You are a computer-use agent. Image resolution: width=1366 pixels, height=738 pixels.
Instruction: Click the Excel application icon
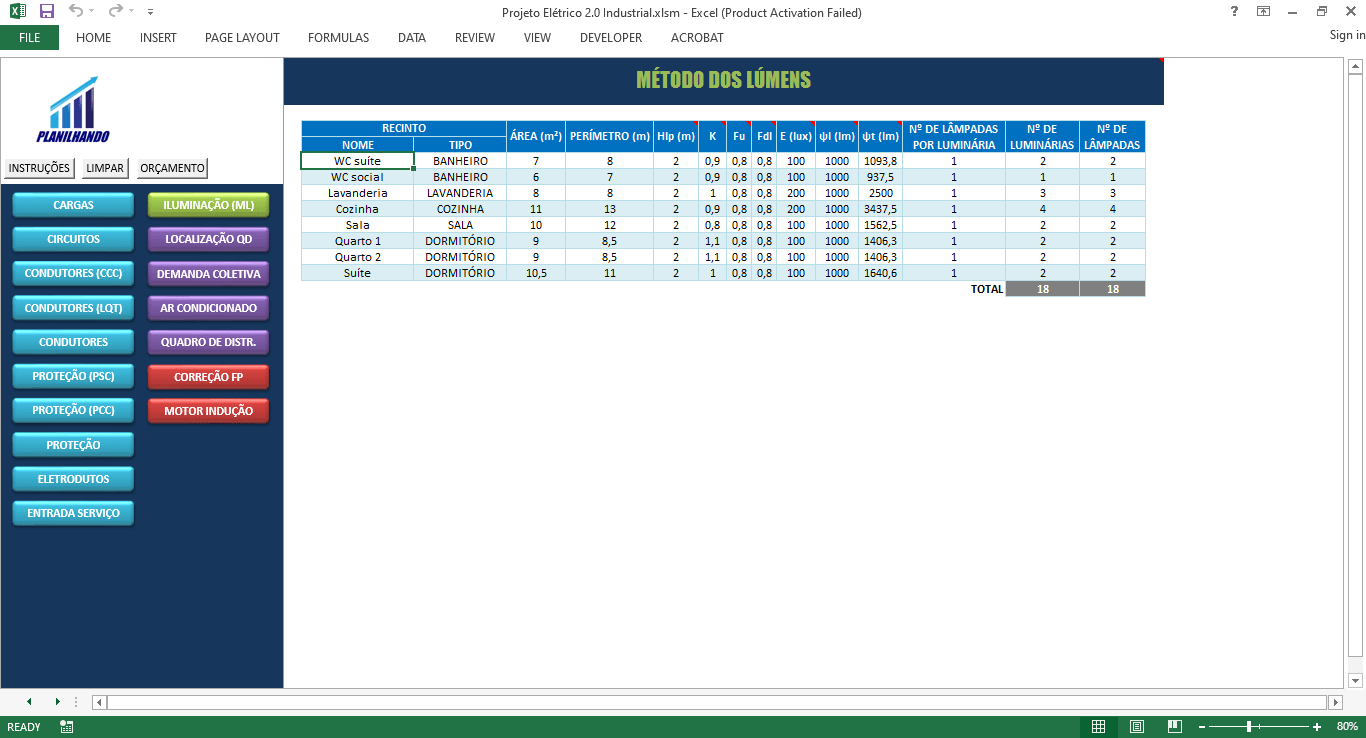[18, 12]
